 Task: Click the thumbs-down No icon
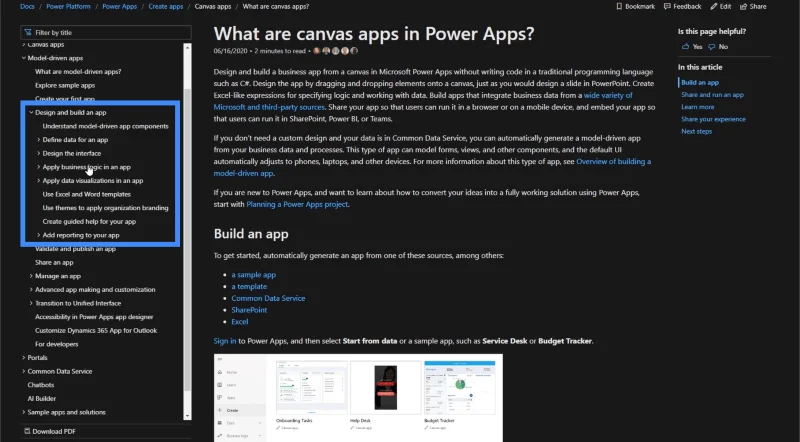click(x=712, y=46)
